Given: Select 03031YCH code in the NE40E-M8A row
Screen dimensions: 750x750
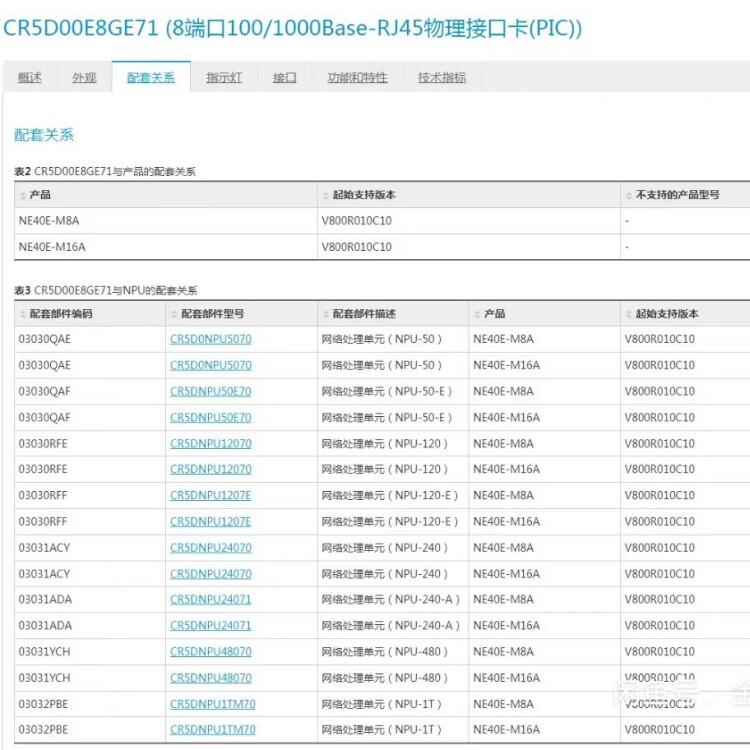Looking at the screenshot, I should point(44,651).
